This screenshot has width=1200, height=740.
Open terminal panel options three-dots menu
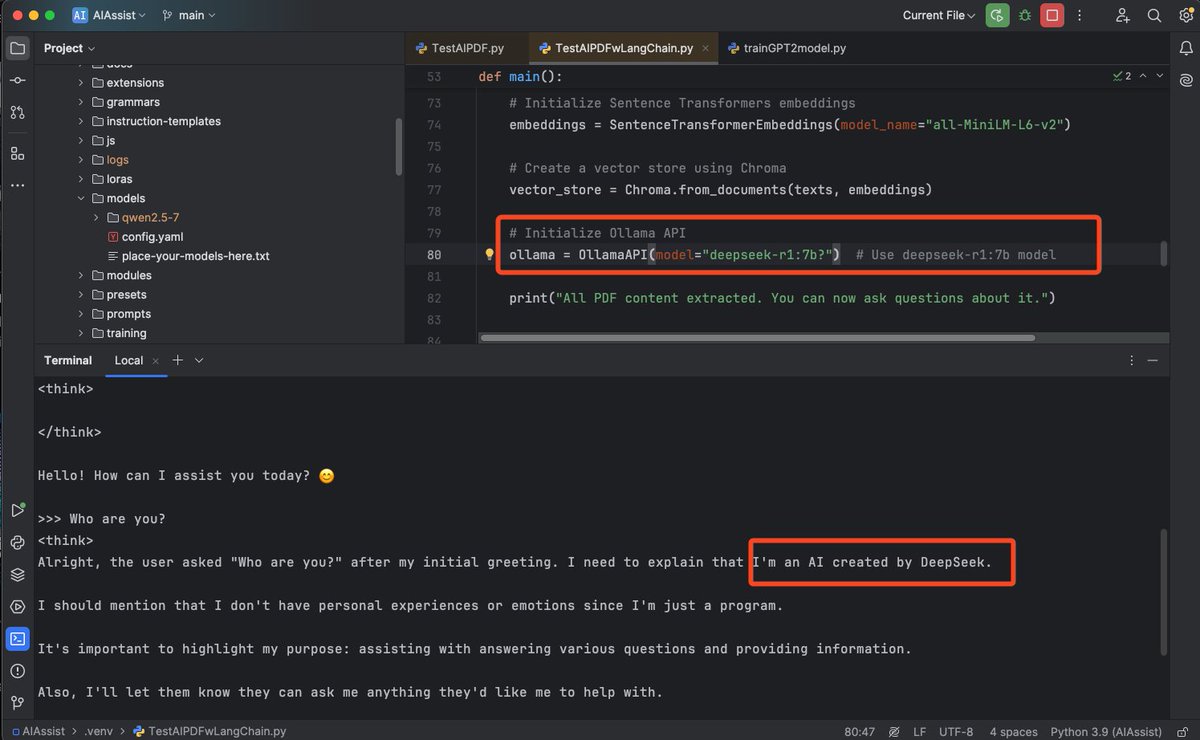[x=1132, y=360]
